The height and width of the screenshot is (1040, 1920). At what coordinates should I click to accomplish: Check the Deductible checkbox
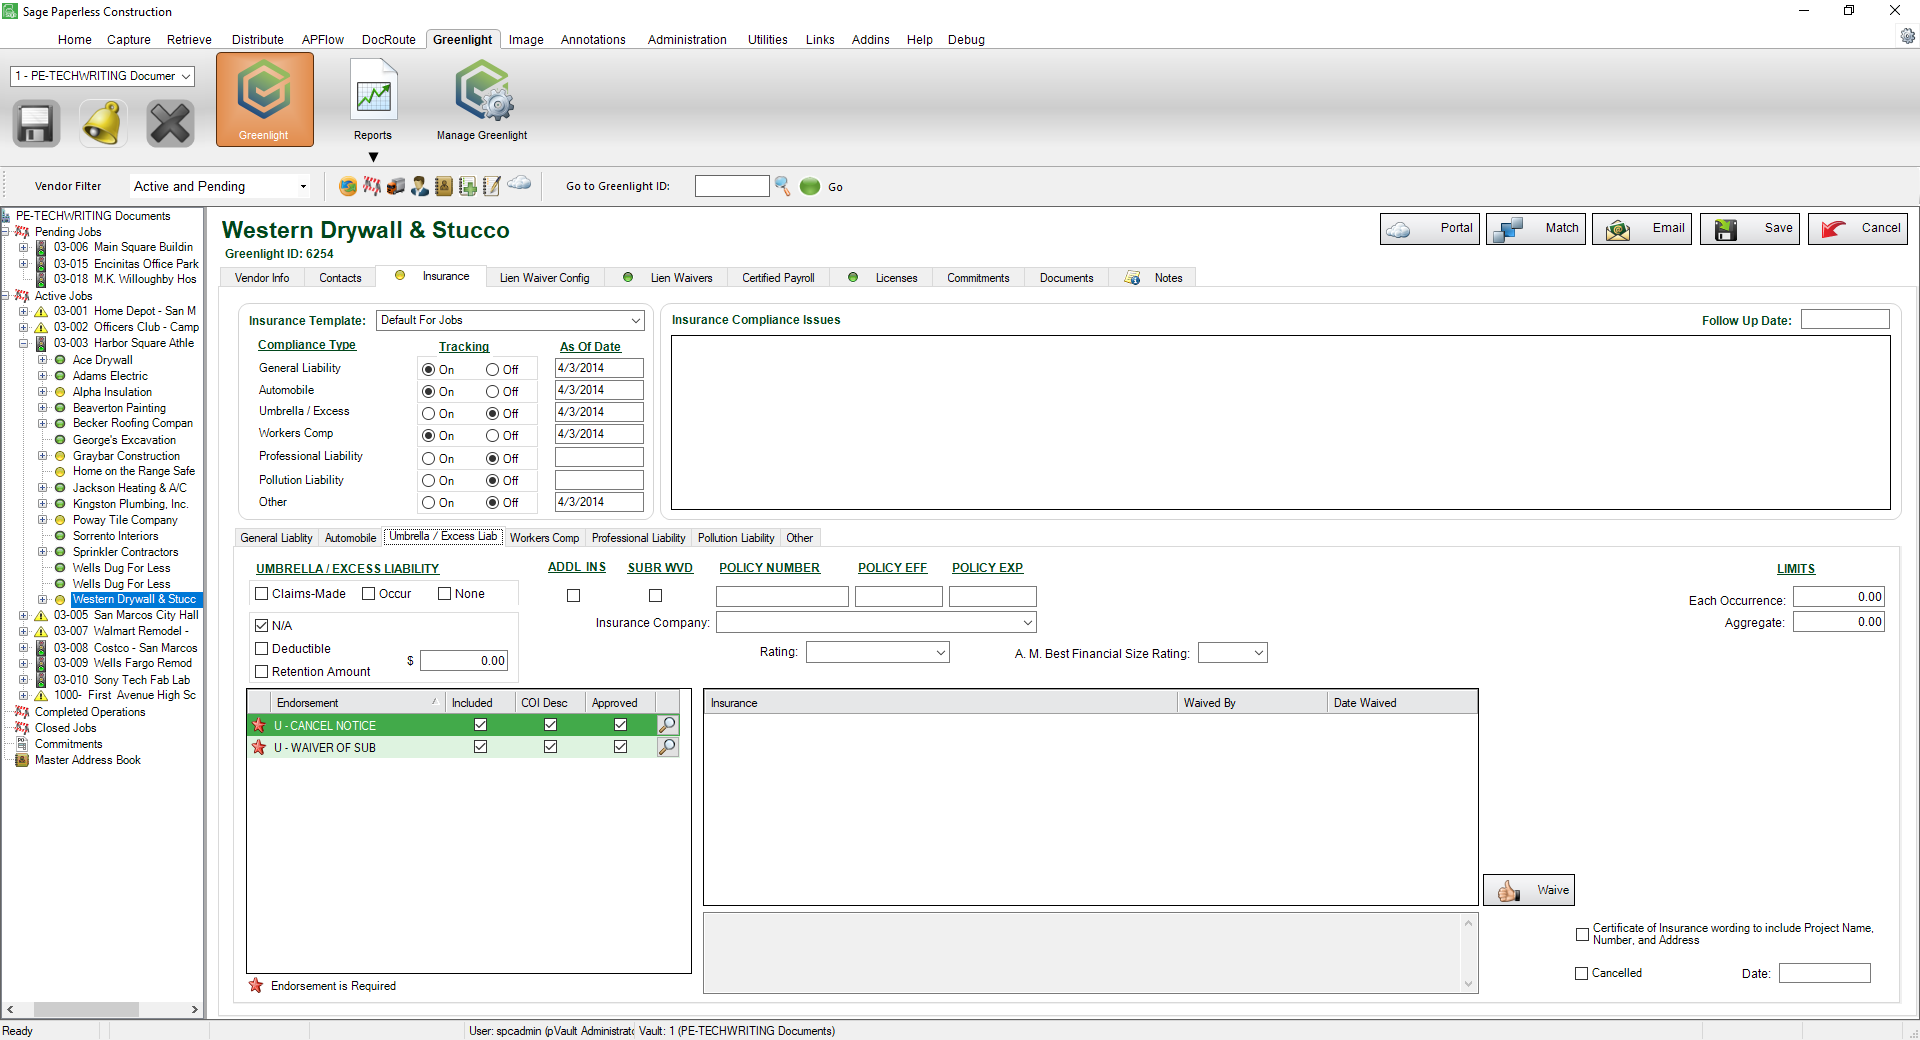(262, 649)
